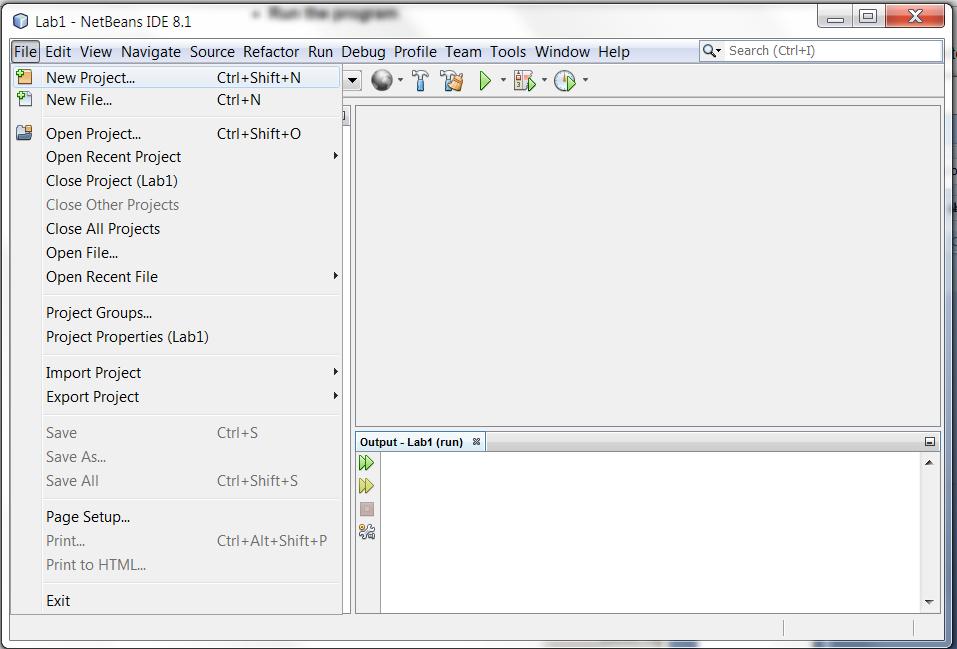Screen dimensions: 957x649
Task: Open the Debug menu
Action: click(363, 52)
